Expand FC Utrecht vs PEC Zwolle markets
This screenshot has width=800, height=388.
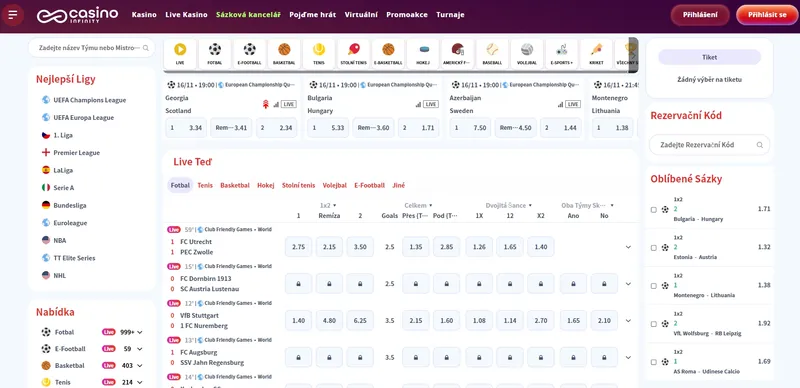click(x=628, y=247)
